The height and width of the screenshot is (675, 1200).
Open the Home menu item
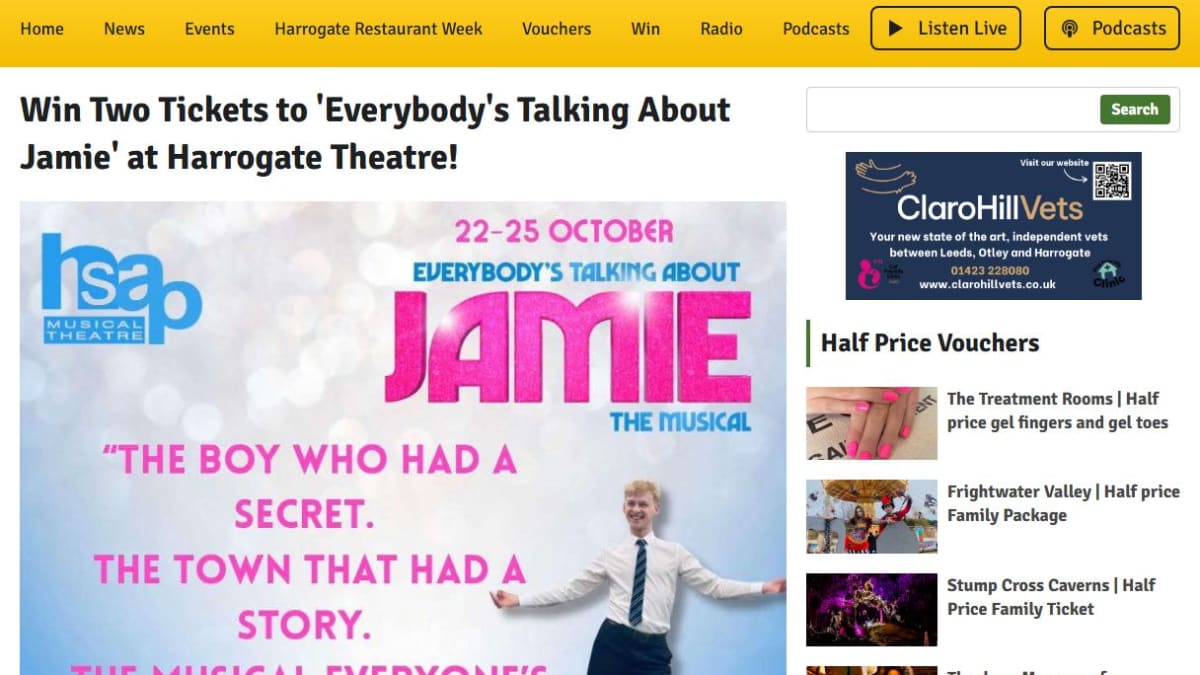click(x=42, y=28)
